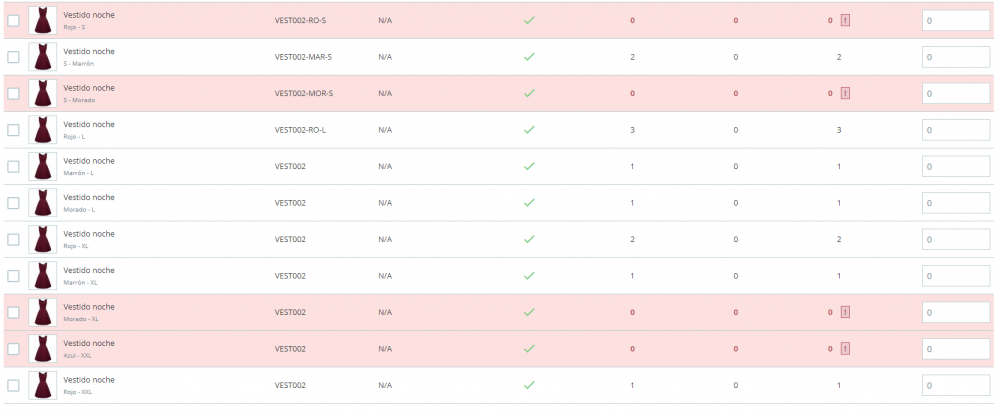Select checkbox for Vestido noche Rojo - S
Viewport: 1000px width, 419px height.
click(x=13, y=20)
